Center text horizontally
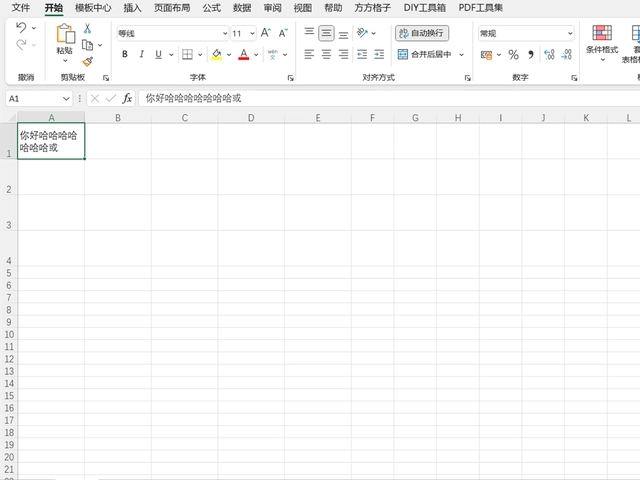The width and height of the screenshot is (640, 480). 326,54
